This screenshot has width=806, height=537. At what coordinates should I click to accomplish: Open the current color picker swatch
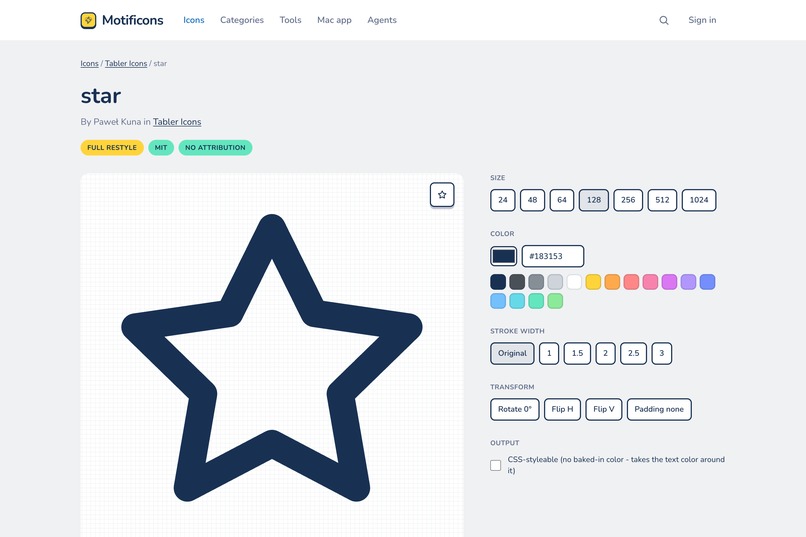point(503,256)
